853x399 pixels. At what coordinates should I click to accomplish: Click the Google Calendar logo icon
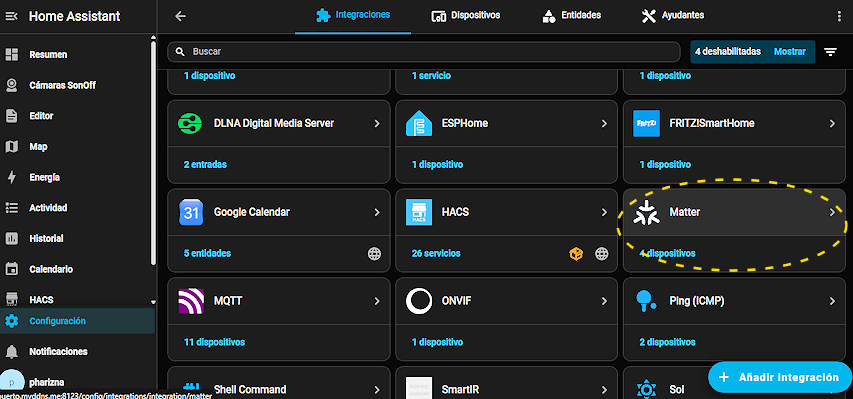click(191, 212)
